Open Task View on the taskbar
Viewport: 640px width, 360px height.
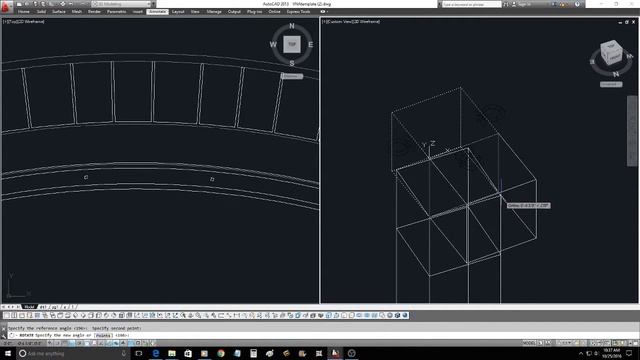coord(139,353)
